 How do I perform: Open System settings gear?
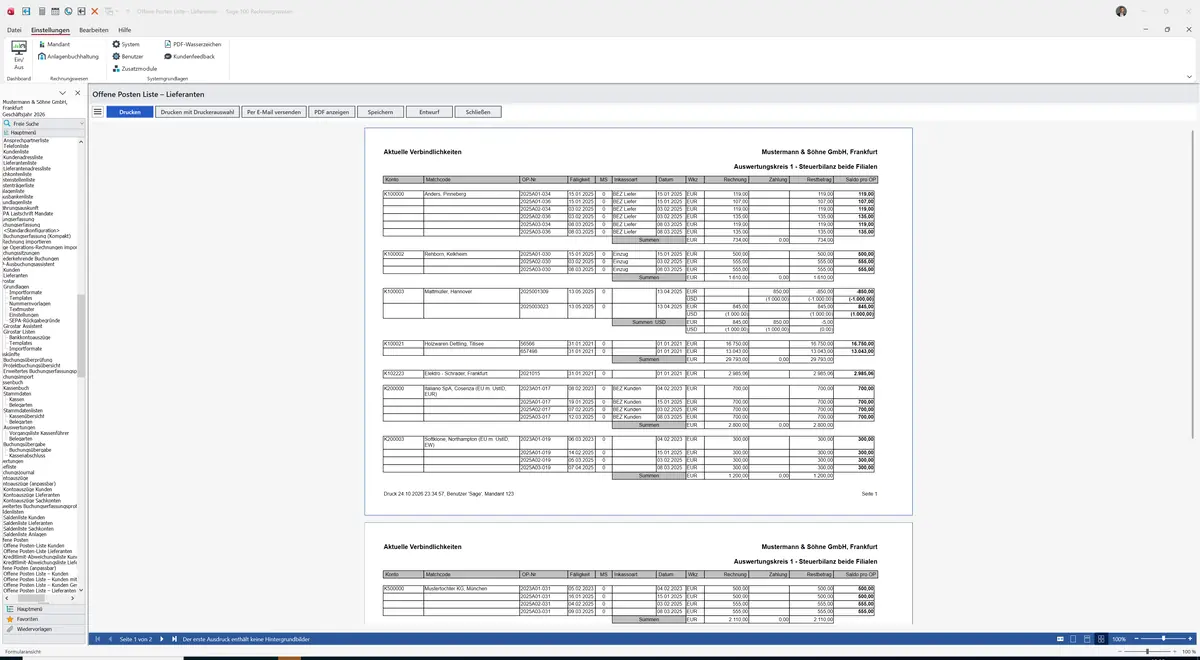(x=126, y=45)
